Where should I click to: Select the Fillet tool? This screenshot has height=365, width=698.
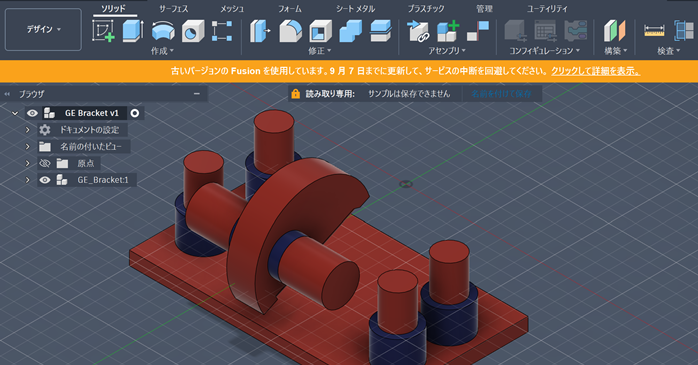pos(291,31)
